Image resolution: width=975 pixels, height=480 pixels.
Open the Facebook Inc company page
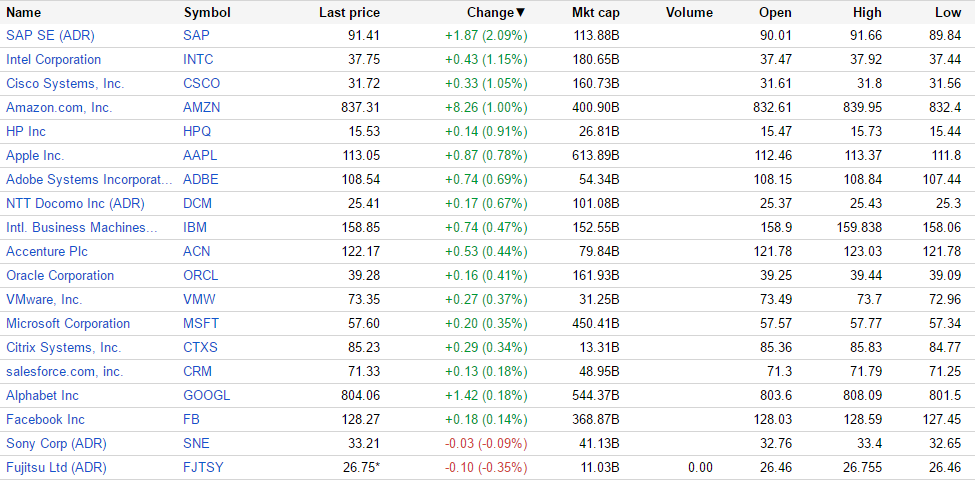[x=46, y=419]
